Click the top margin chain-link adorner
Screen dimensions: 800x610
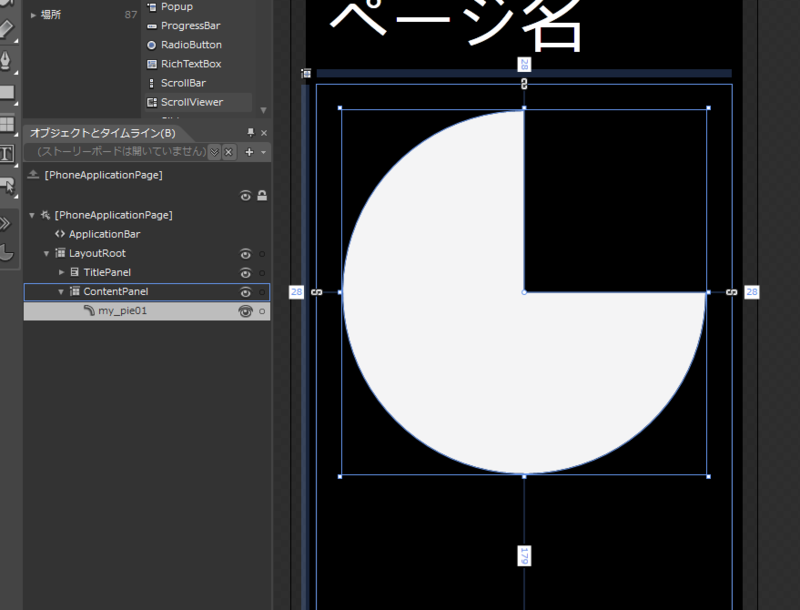(524, 84)
